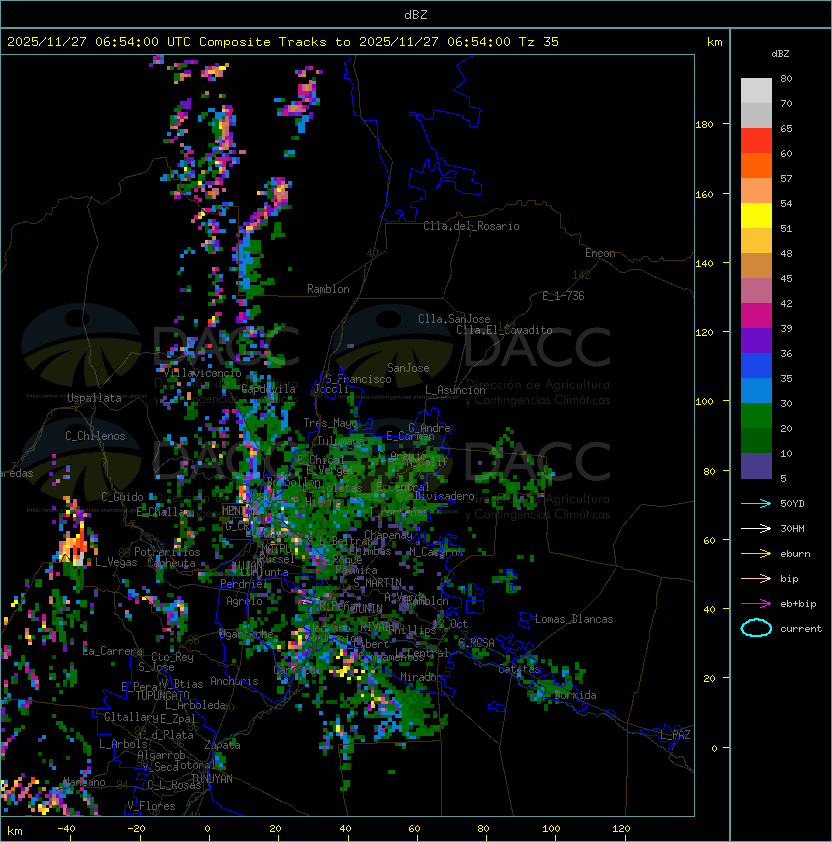Screen dimensions: 832x842
Task: Click the 'Agrelo' map label
Action: click(244, 601)
